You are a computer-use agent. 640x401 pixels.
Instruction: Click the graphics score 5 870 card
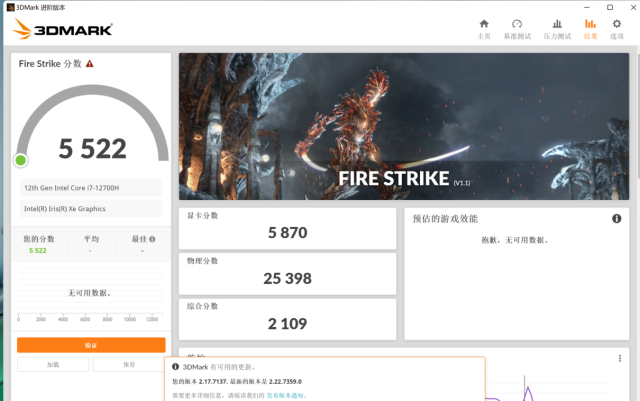click(x=287, y=228)
